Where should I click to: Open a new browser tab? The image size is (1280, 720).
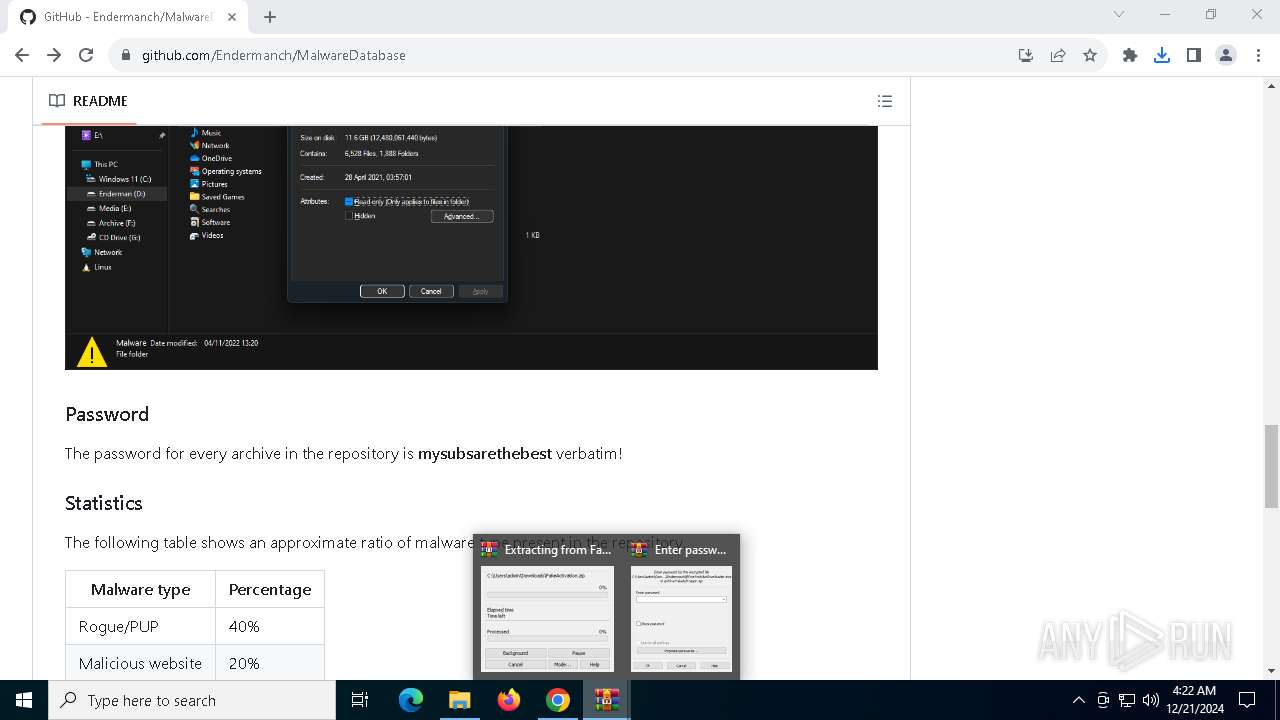pos(270,16)
